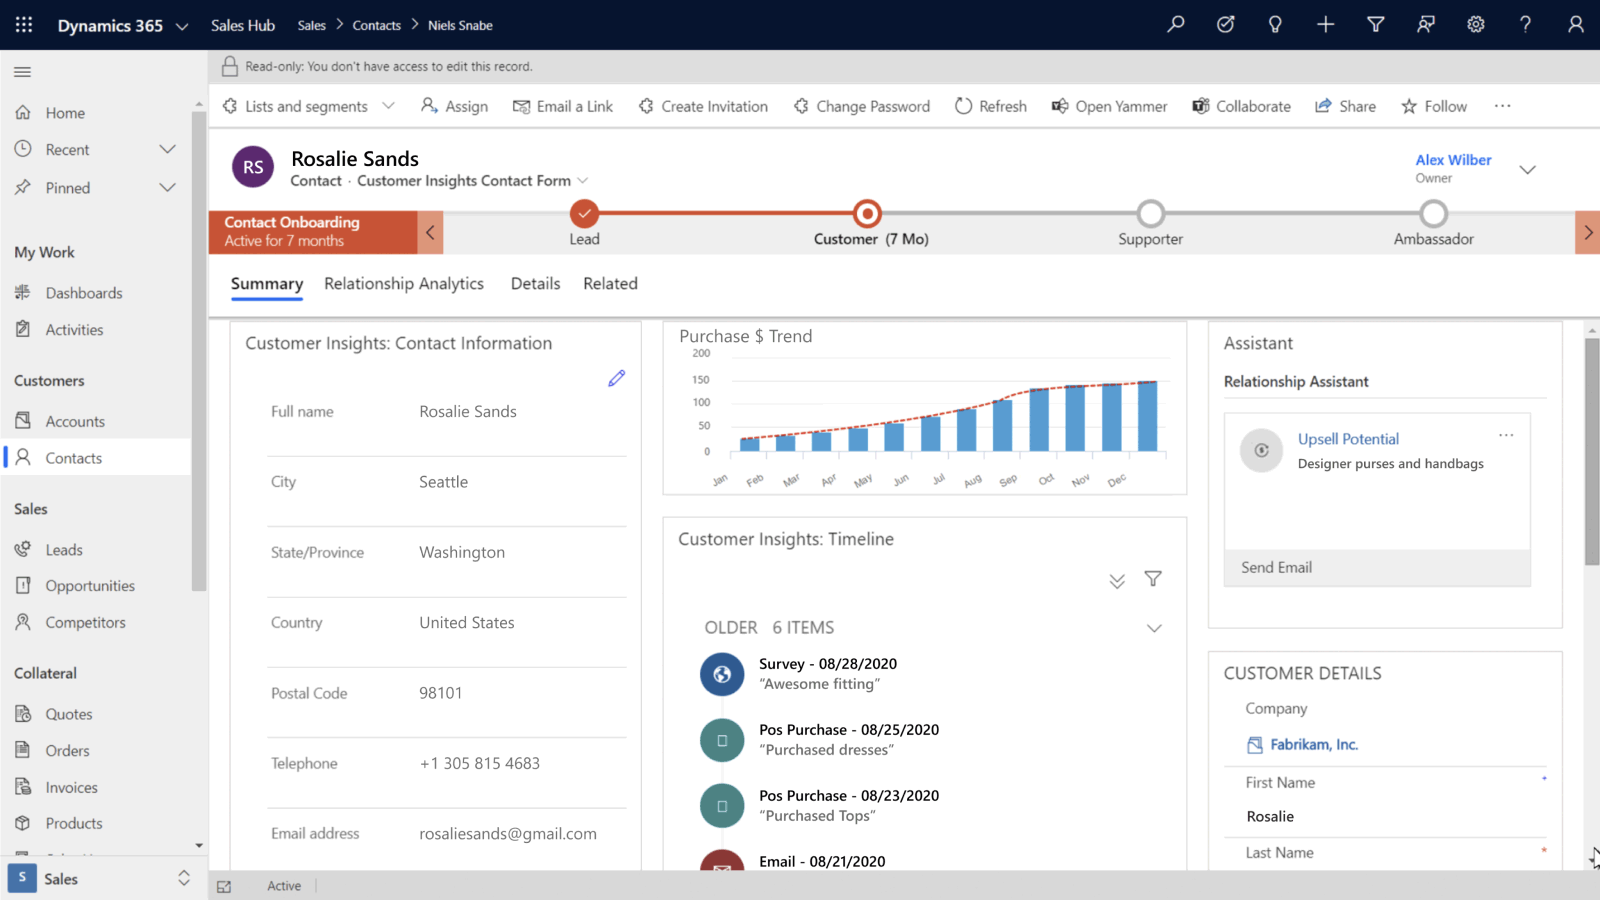Click the Fabrikam, Inc. company link
The height and width of the screenshot is (900, 1600).
coord(1313,745)
